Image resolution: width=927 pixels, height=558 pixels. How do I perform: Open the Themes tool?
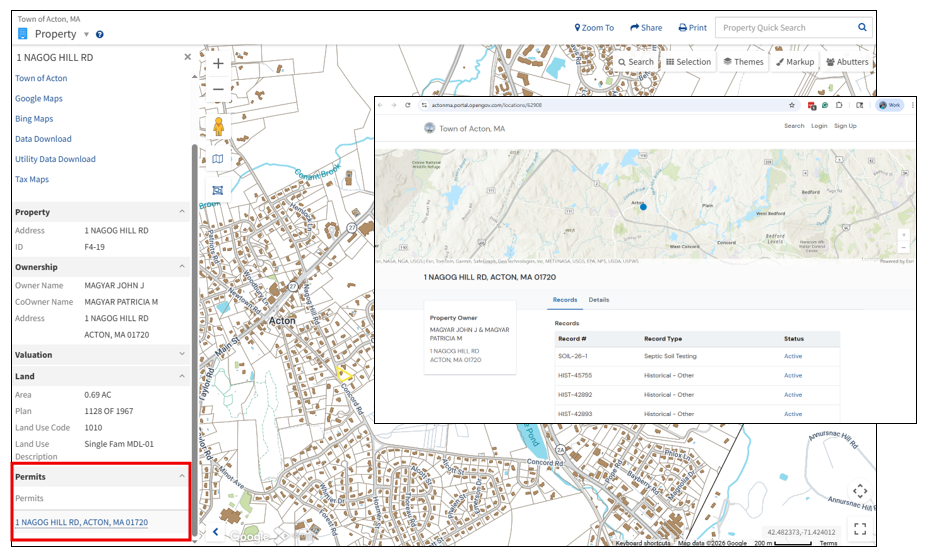click(x=744, y=61)
